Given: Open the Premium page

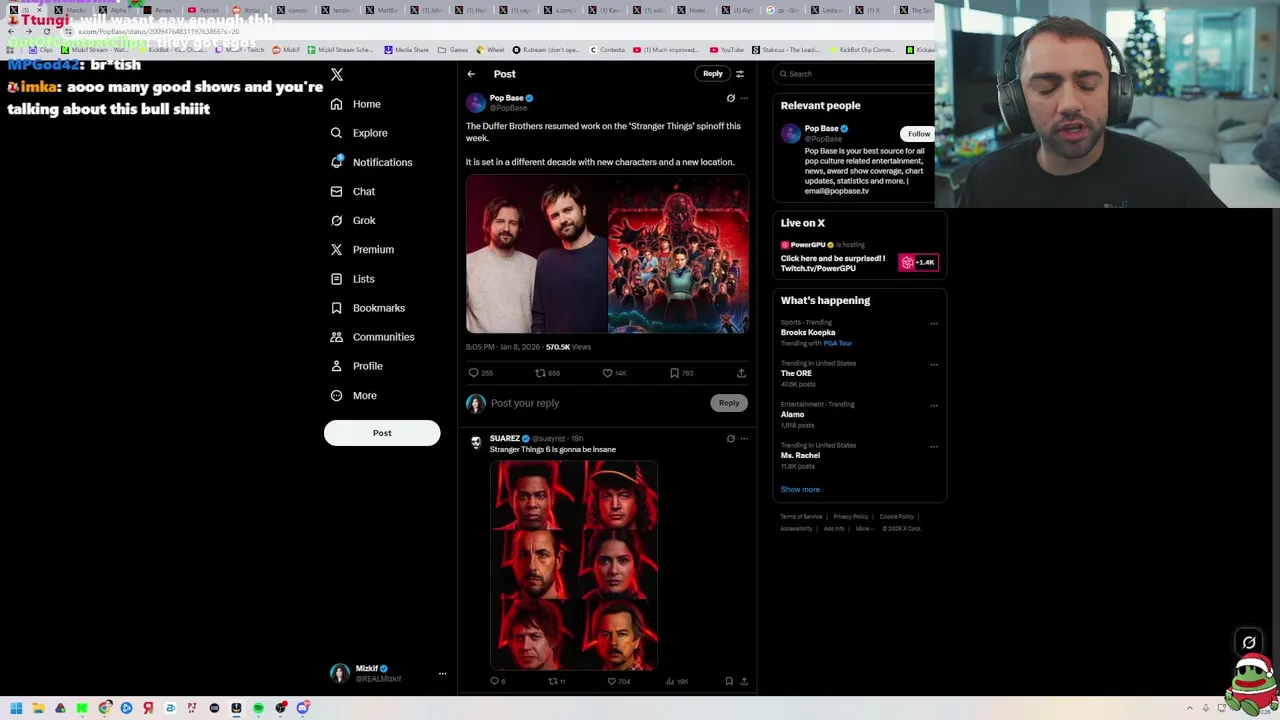Looking at the screenshot, I should [362, 249].
